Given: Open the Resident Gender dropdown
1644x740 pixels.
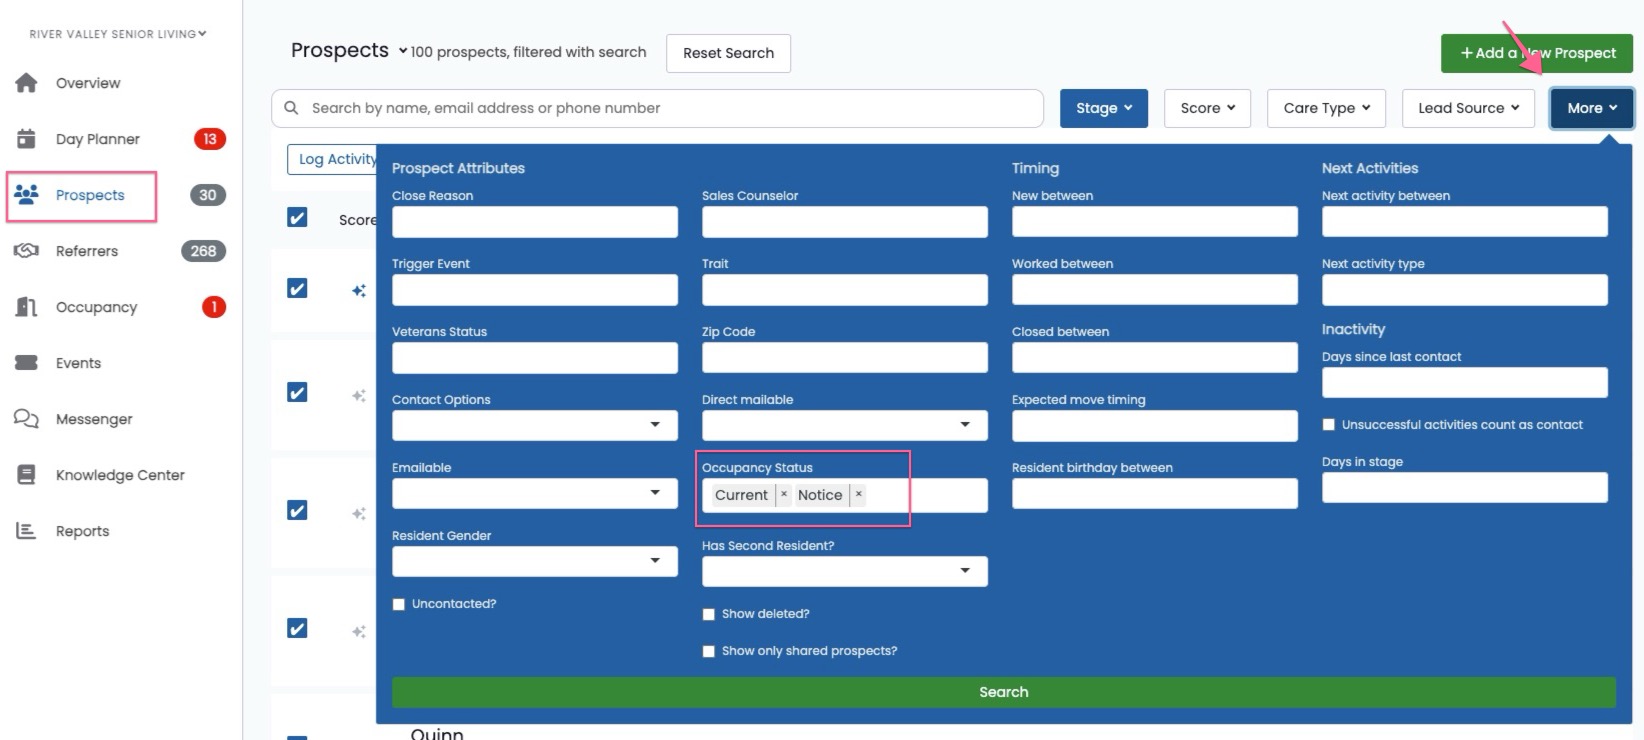Looking at the screenshot, I should tap(535, 561).
